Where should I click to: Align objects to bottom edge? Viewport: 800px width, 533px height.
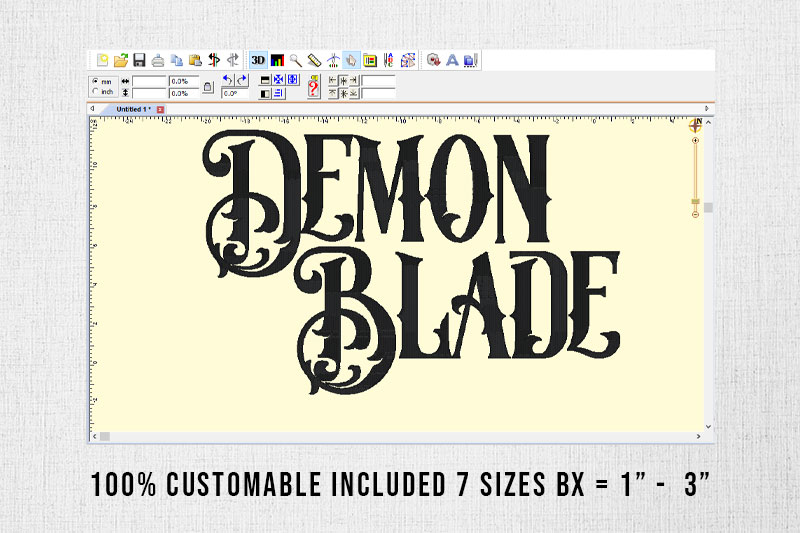pos(354,93)
